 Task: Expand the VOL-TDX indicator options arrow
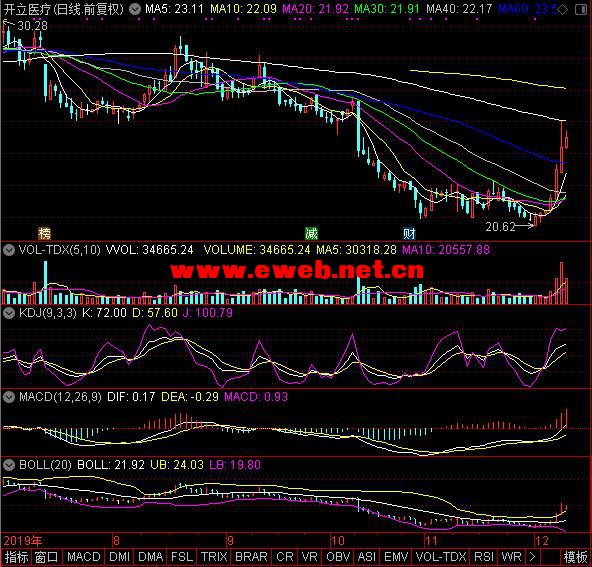[x=8, y=250]
